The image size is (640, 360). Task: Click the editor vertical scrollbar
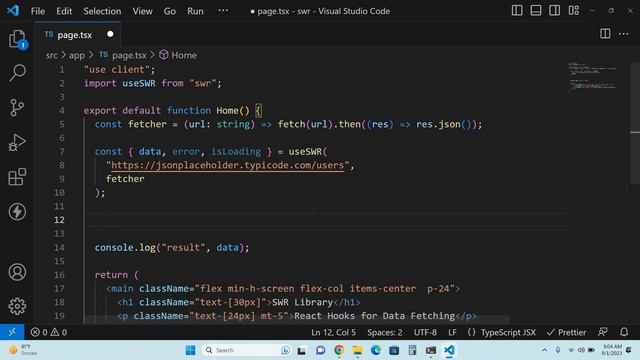635,122
